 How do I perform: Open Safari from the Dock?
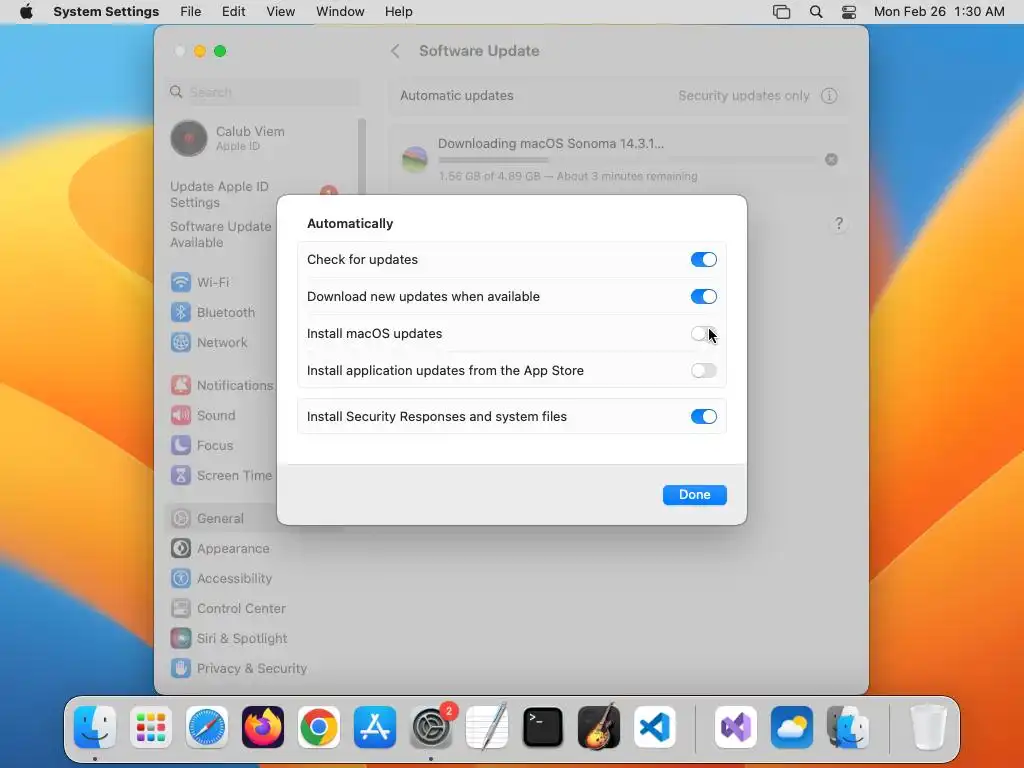pyautogui.click(x=207, y=727)
